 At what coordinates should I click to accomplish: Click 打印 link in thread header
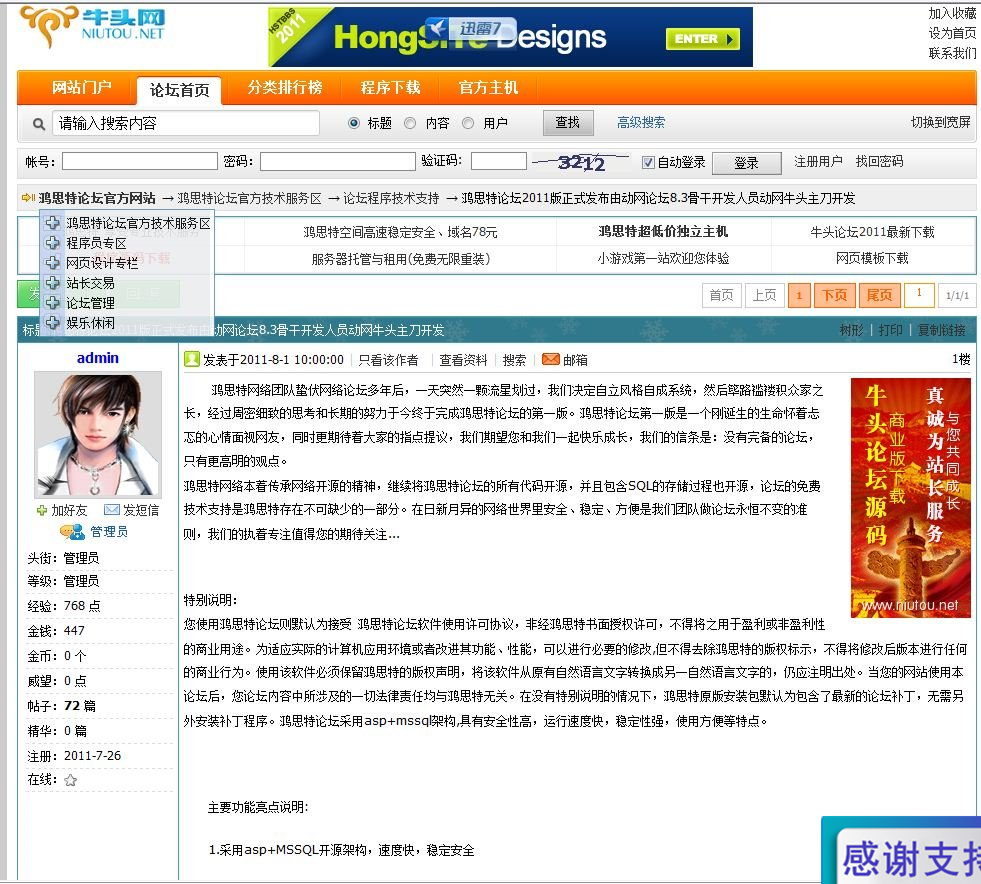pyautogui.click(x=890, y=330)
